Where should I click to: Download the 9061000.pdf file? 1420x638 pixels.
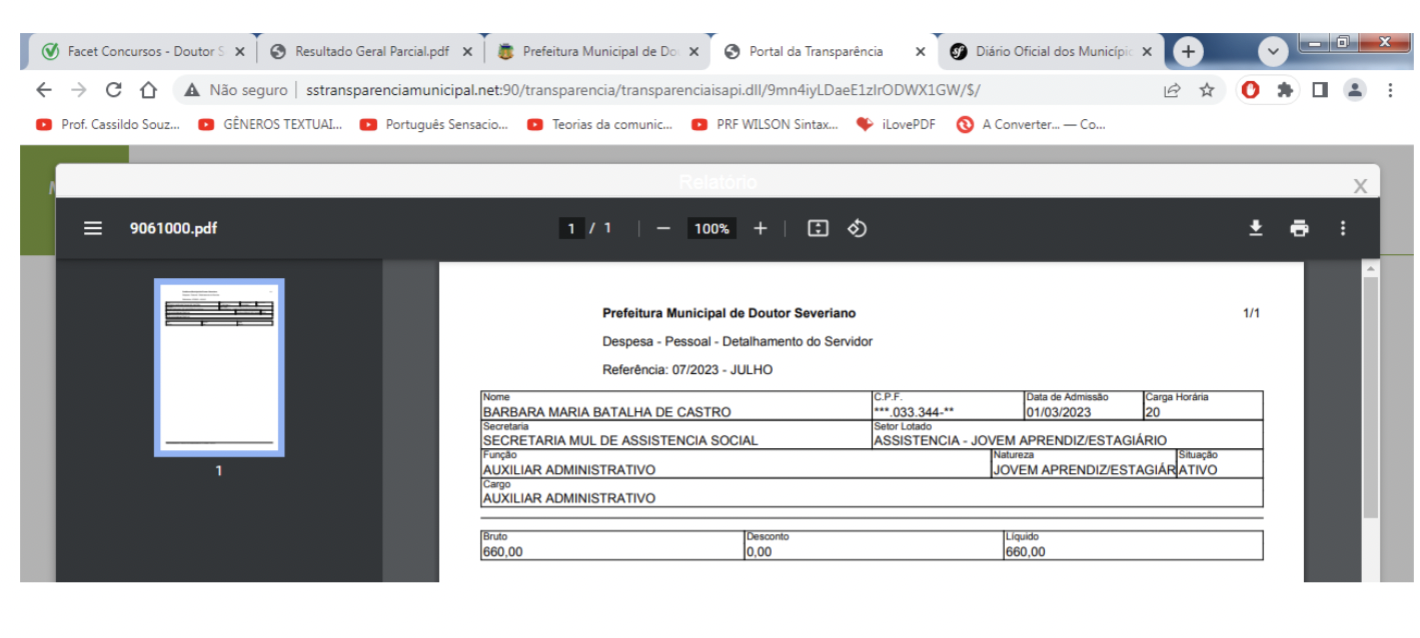tap(1256, 229)
